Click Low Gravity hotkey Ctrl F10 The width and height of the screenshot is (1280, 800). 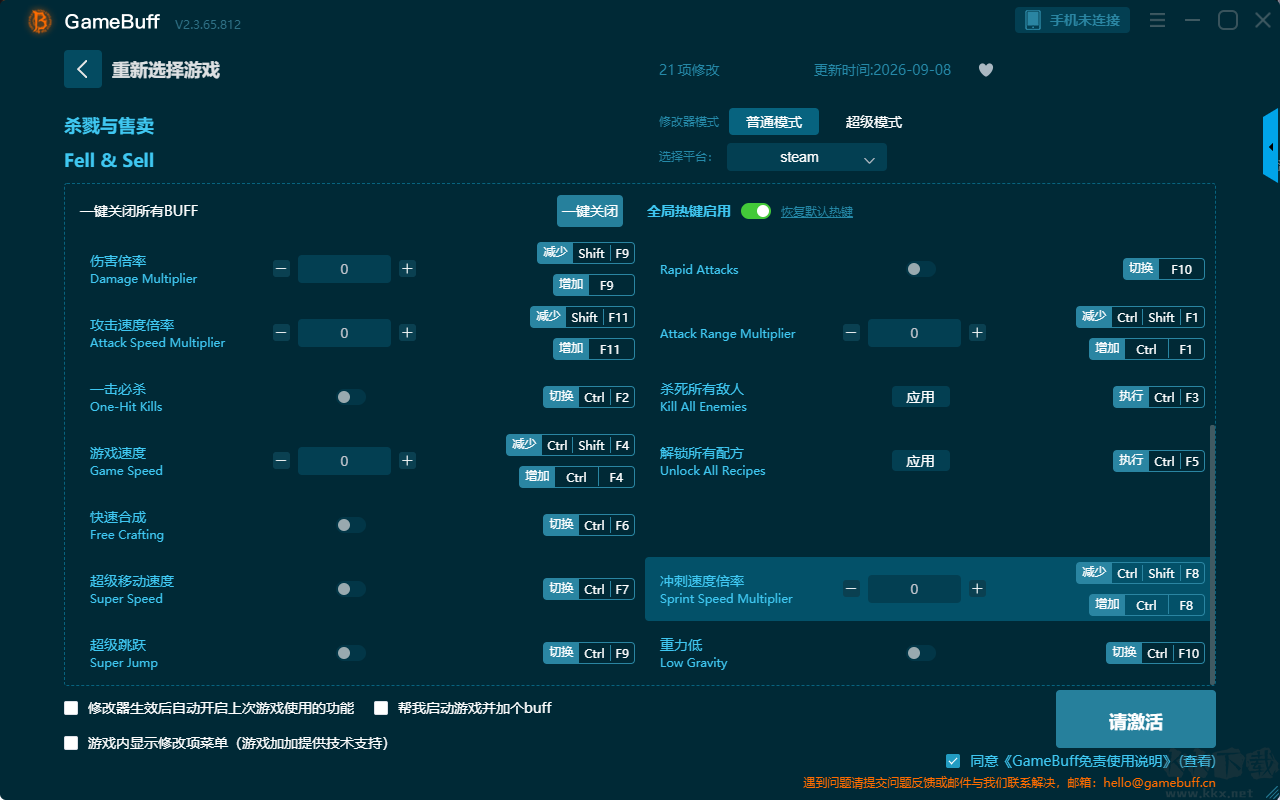pyautogui.click(x=1155, y=653)
